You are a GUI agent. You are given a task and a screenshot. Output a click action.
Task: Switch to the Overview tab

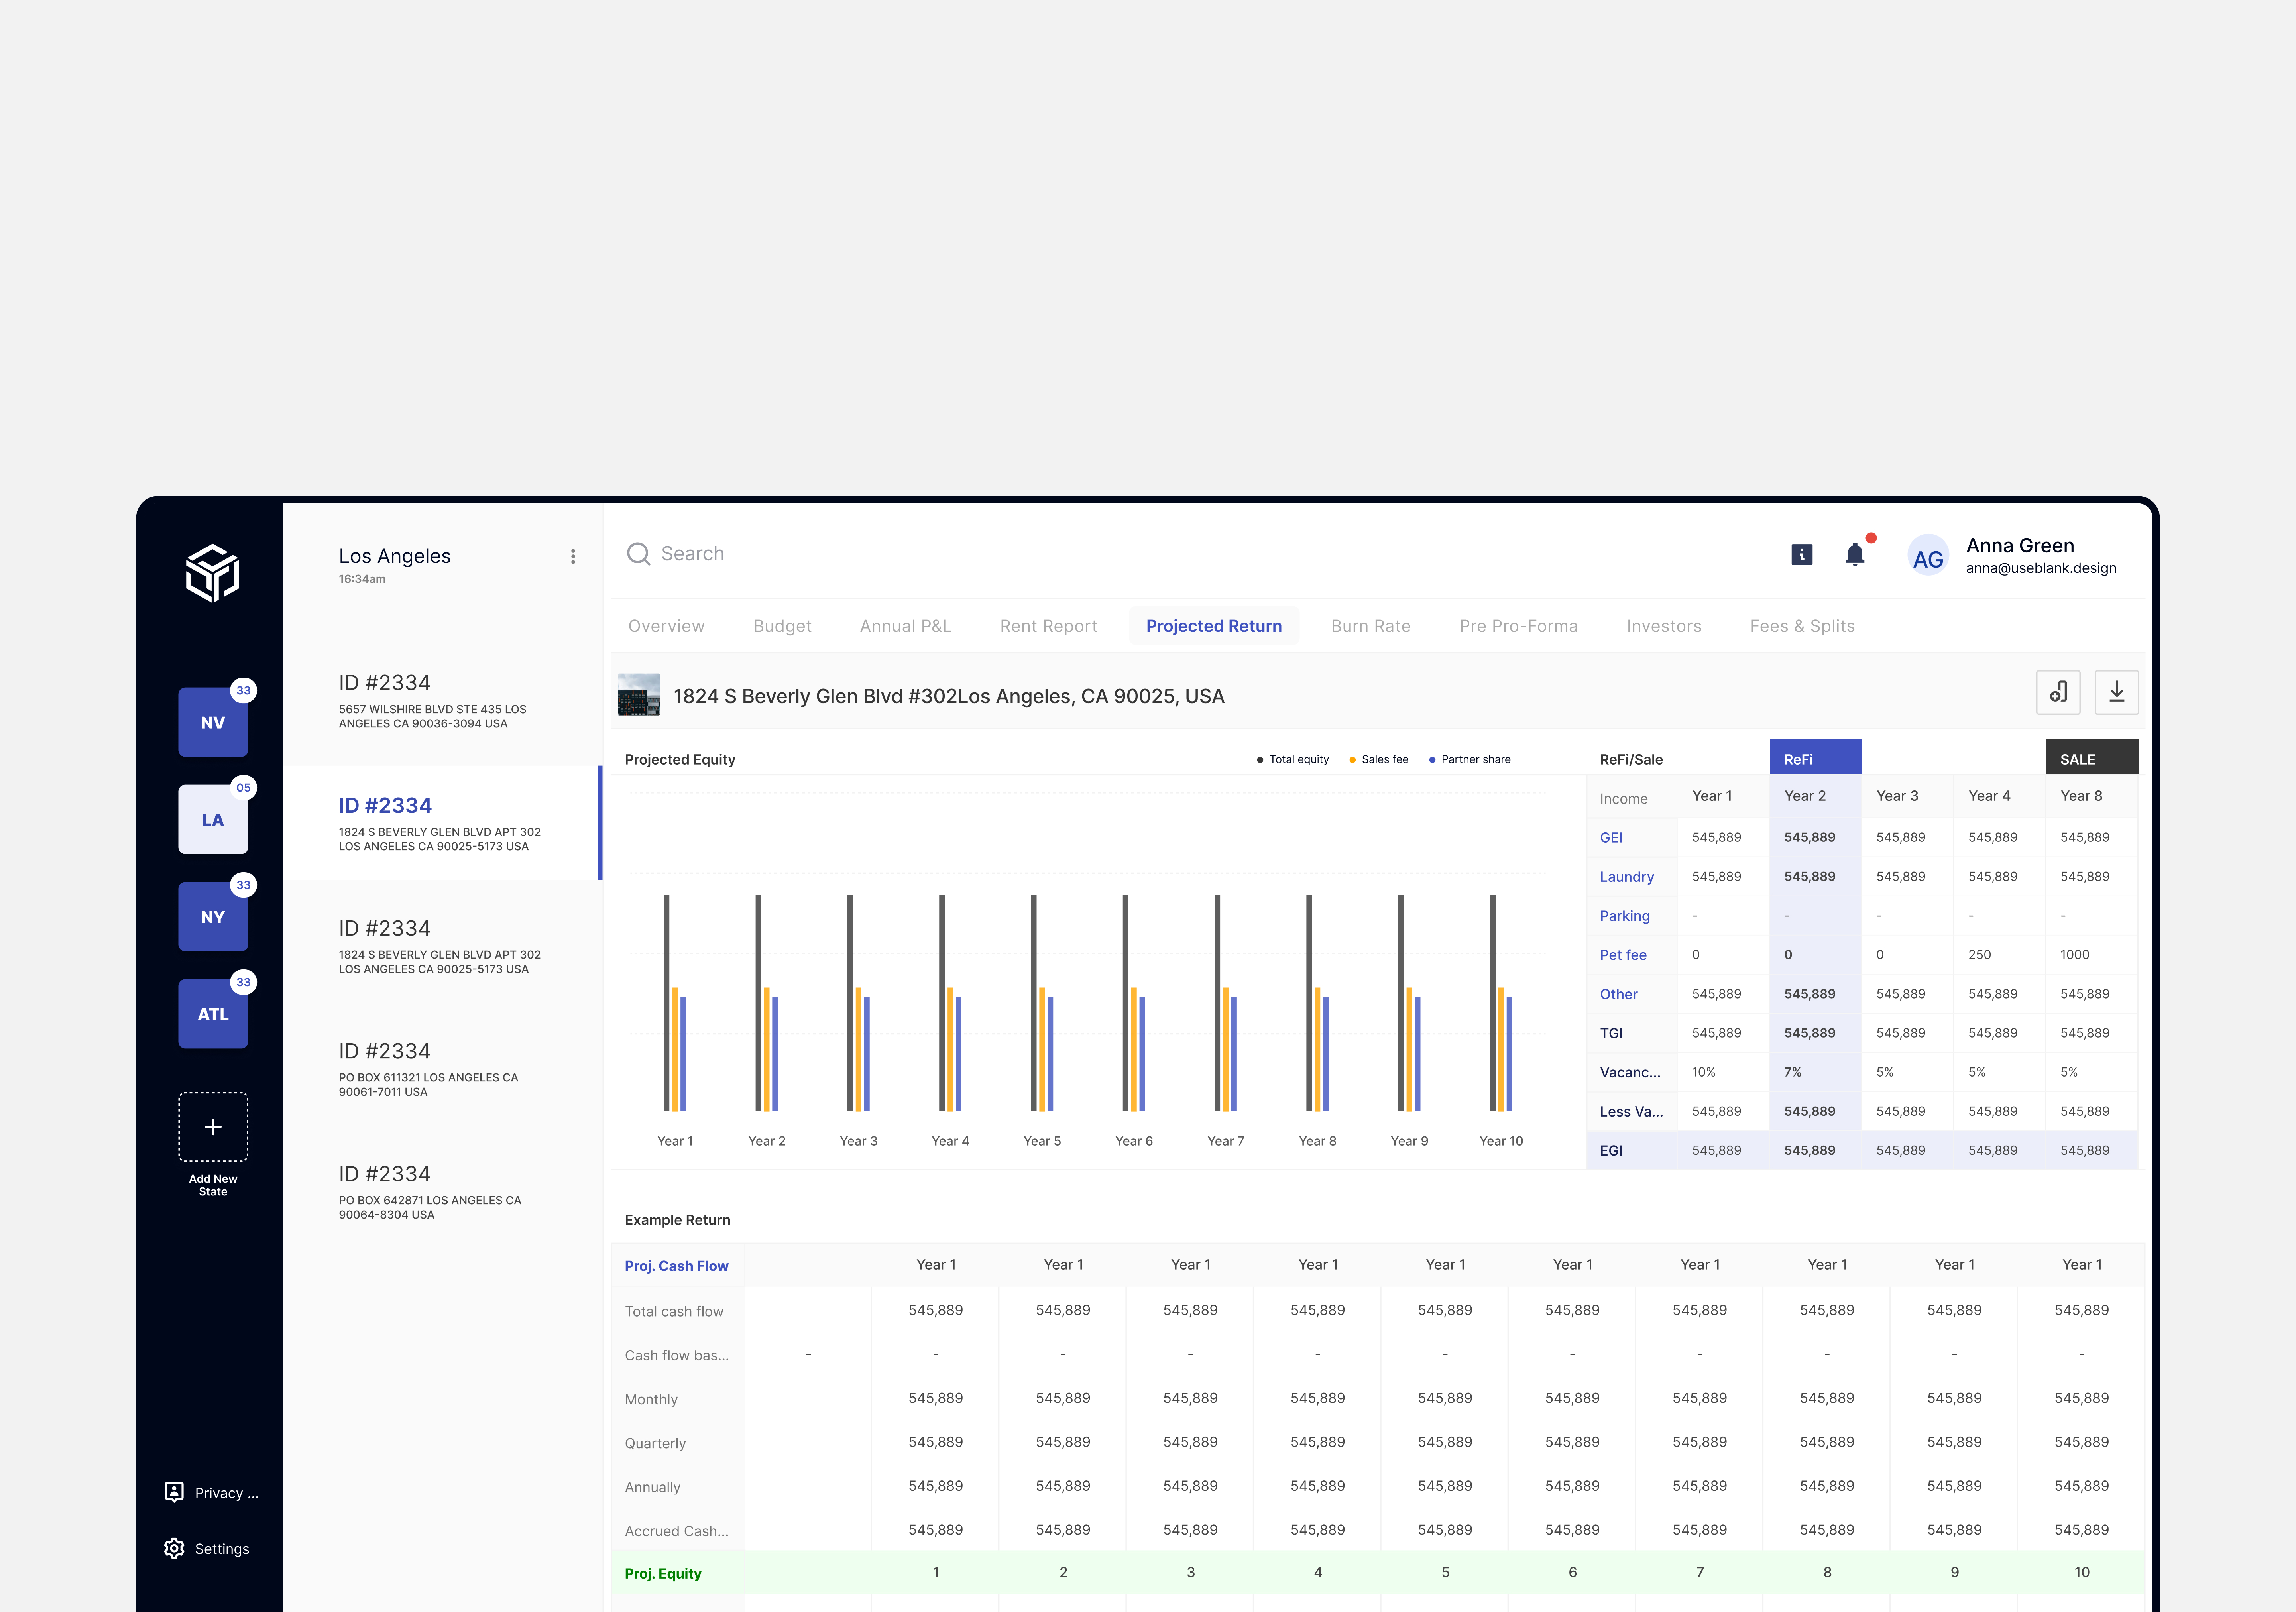click(x=666, y=626)
